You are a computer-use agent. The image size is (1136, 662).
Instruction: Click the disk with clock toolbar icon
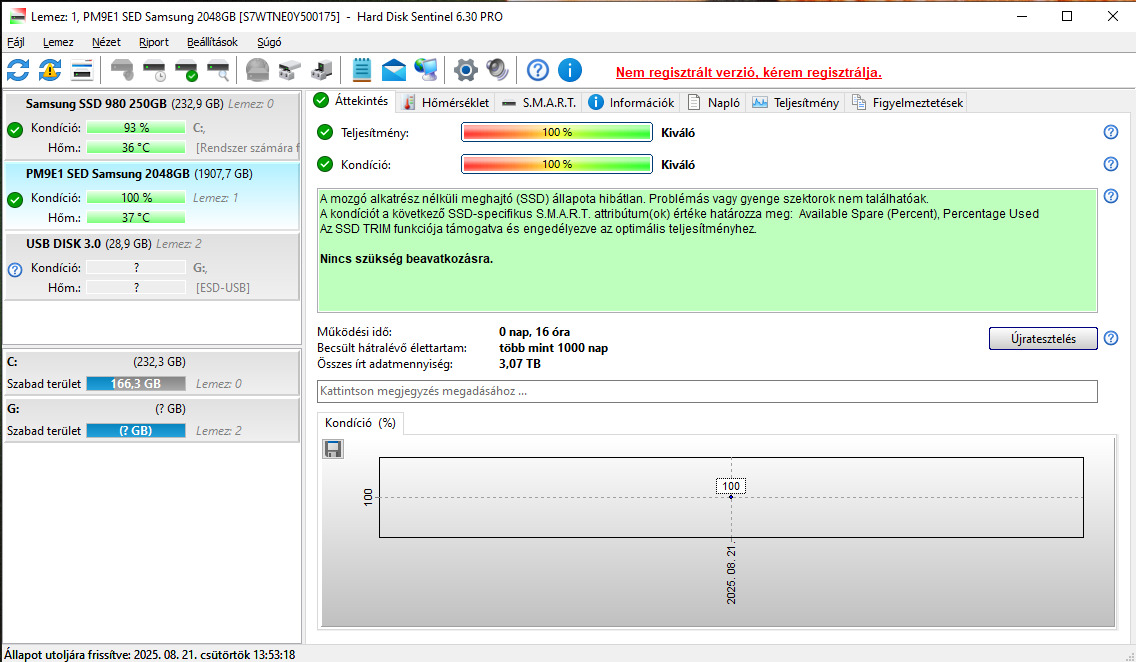pos(154,70)
